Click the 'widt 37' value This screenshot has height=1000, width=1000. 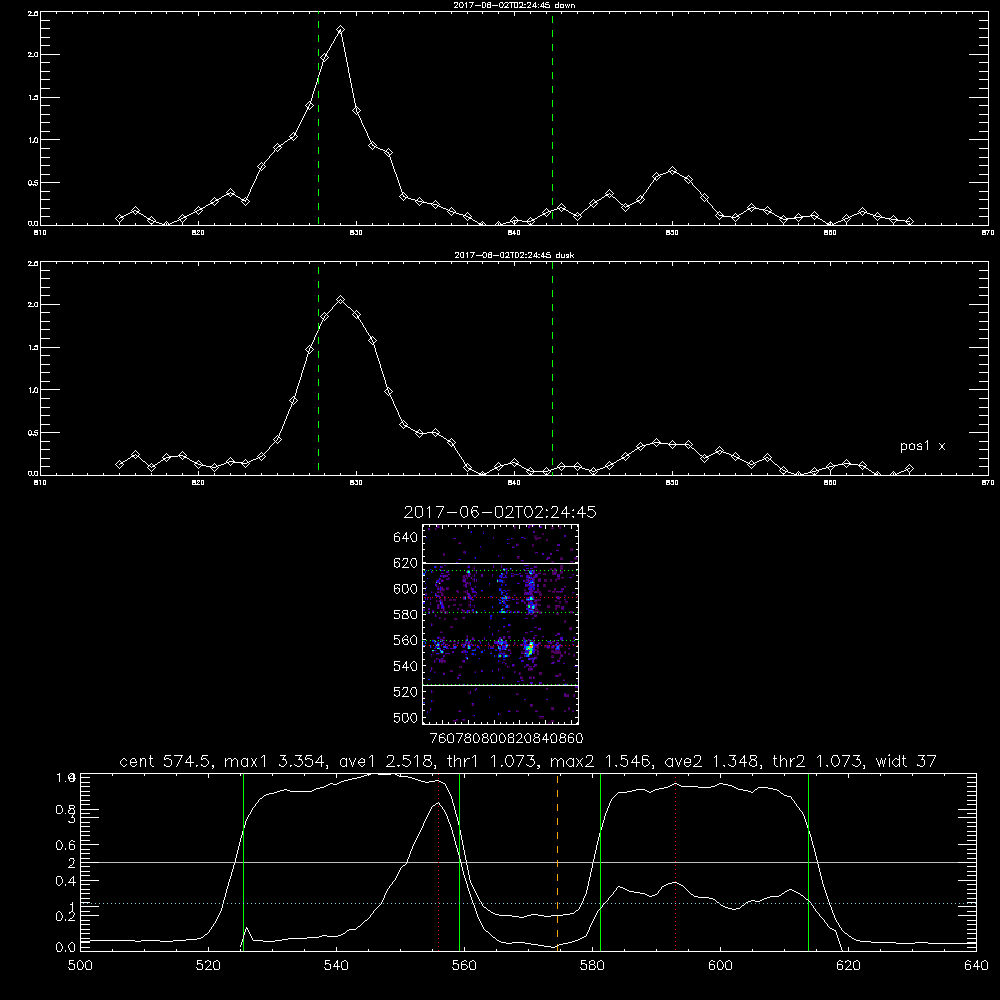(x=906, y=761)
